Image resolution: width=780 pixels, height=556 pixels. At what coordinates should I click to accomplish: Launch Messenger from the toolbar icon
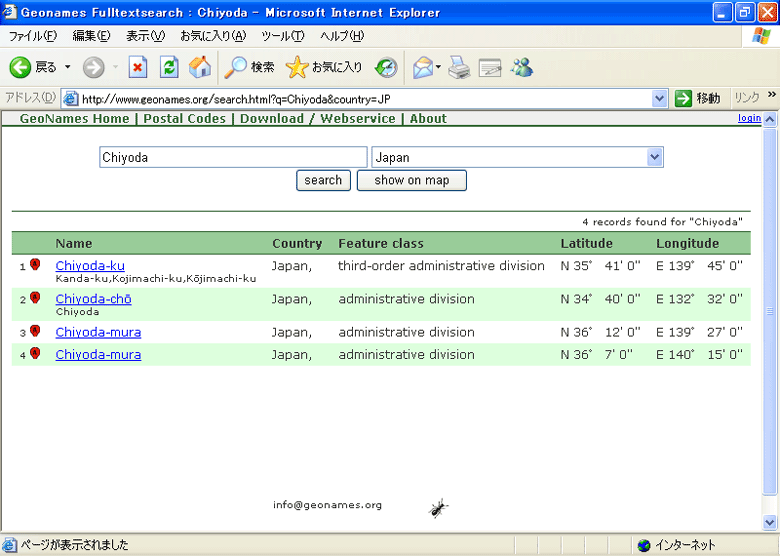point(522,67)
